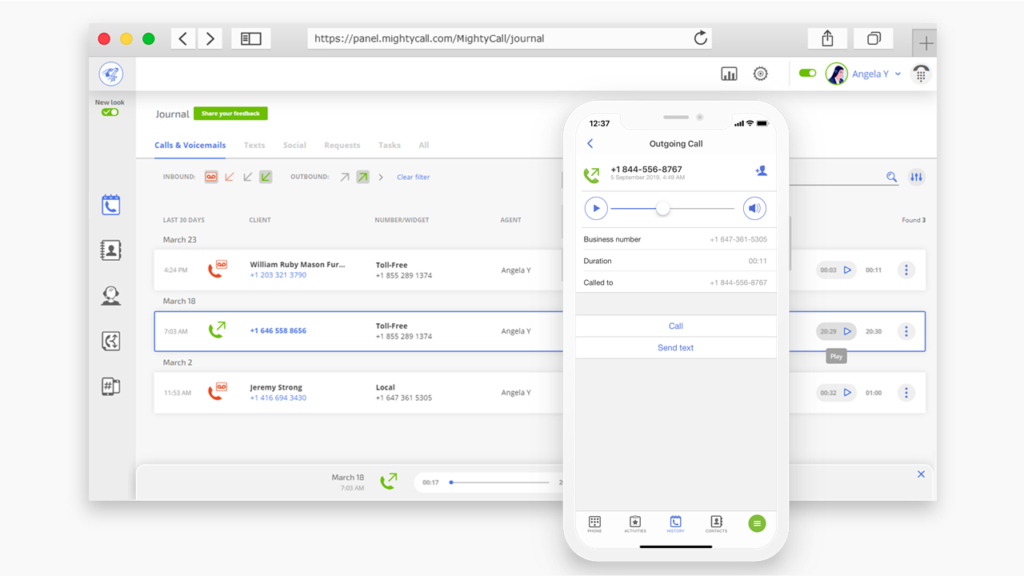Expand the Angela Y account dropdown
The height and width of the screenshot is (576, 1024).
896,73
